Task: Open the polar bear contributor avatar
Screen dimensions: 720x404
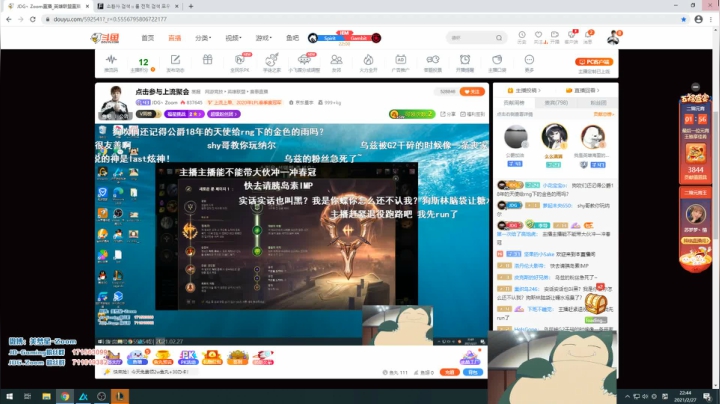Action: 592,137
